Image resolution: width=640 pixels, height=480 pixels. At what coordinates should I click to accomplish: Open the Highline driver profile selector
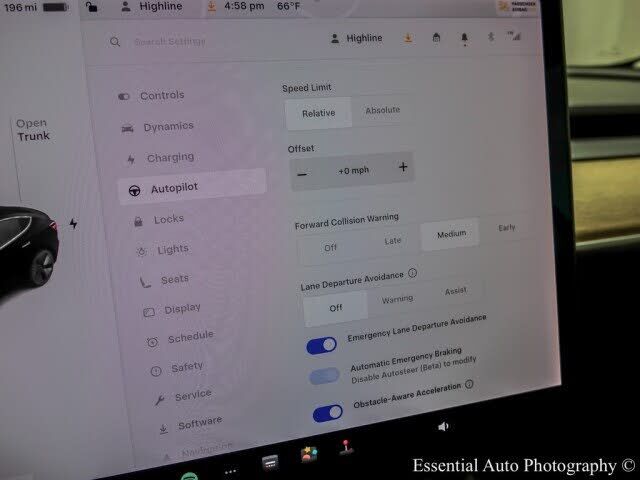[356, 39]
